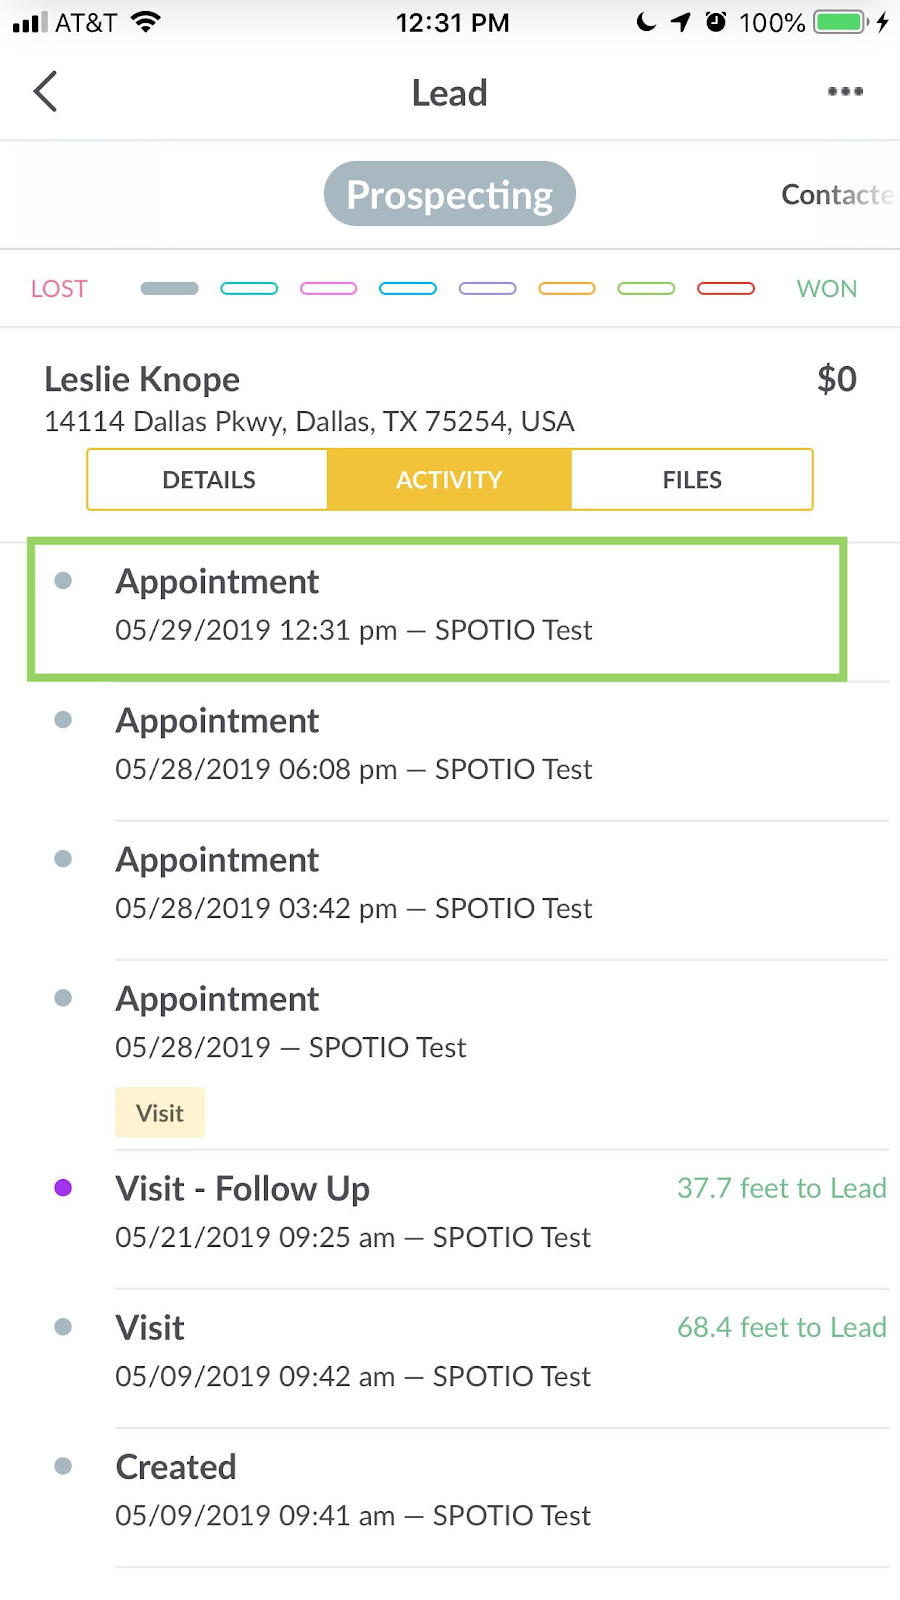Select the ACTIVITY tab
Viewport: 900px width, 1600px height.
pos(449,480)
